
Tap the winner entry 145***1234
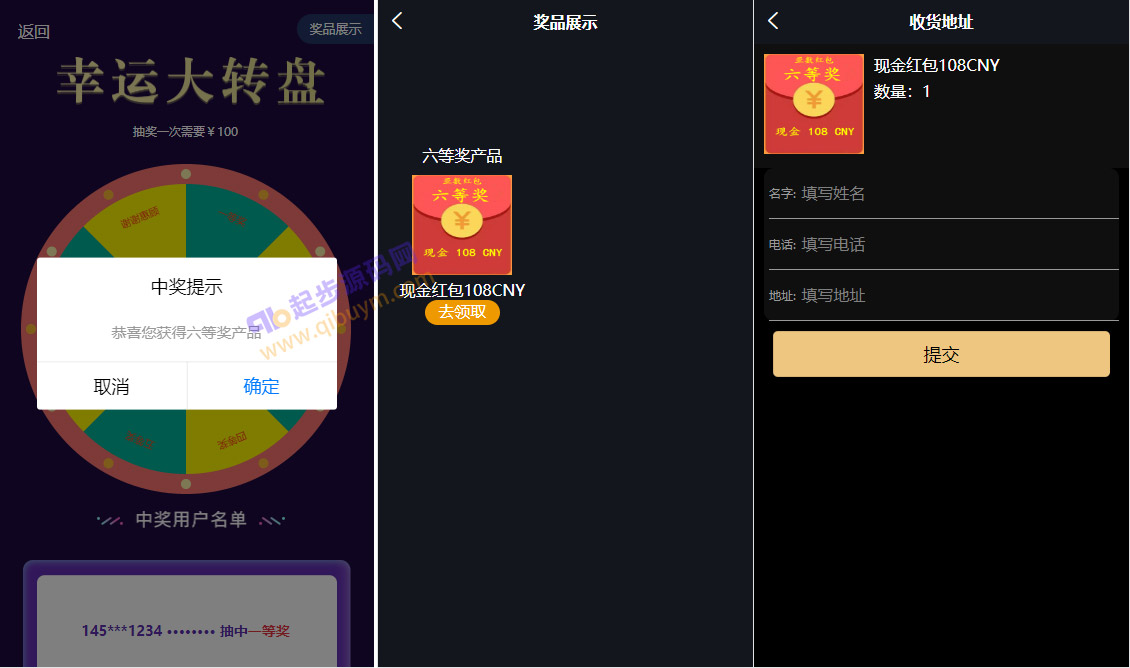coord(186,631)
